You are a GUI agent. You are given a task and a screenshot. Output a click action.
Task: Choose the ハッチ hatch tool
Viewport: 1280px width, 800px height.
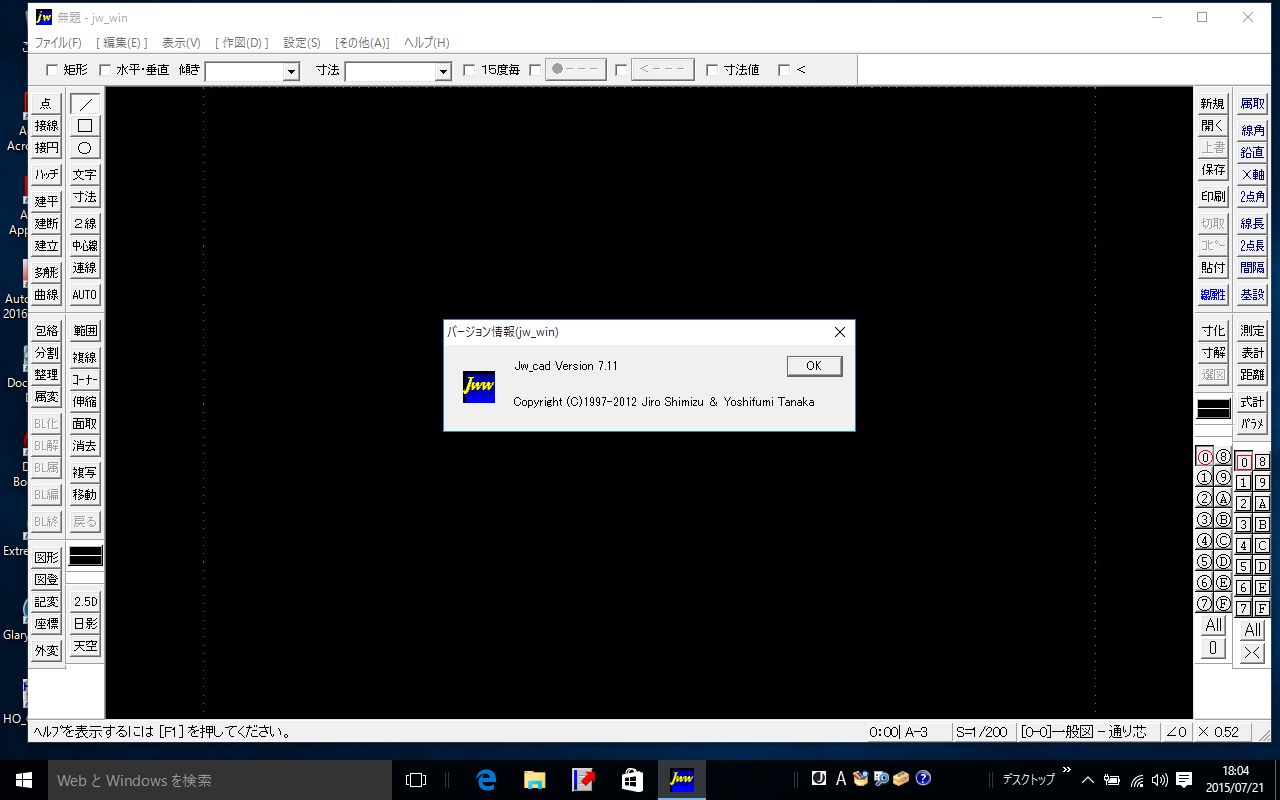46,175
